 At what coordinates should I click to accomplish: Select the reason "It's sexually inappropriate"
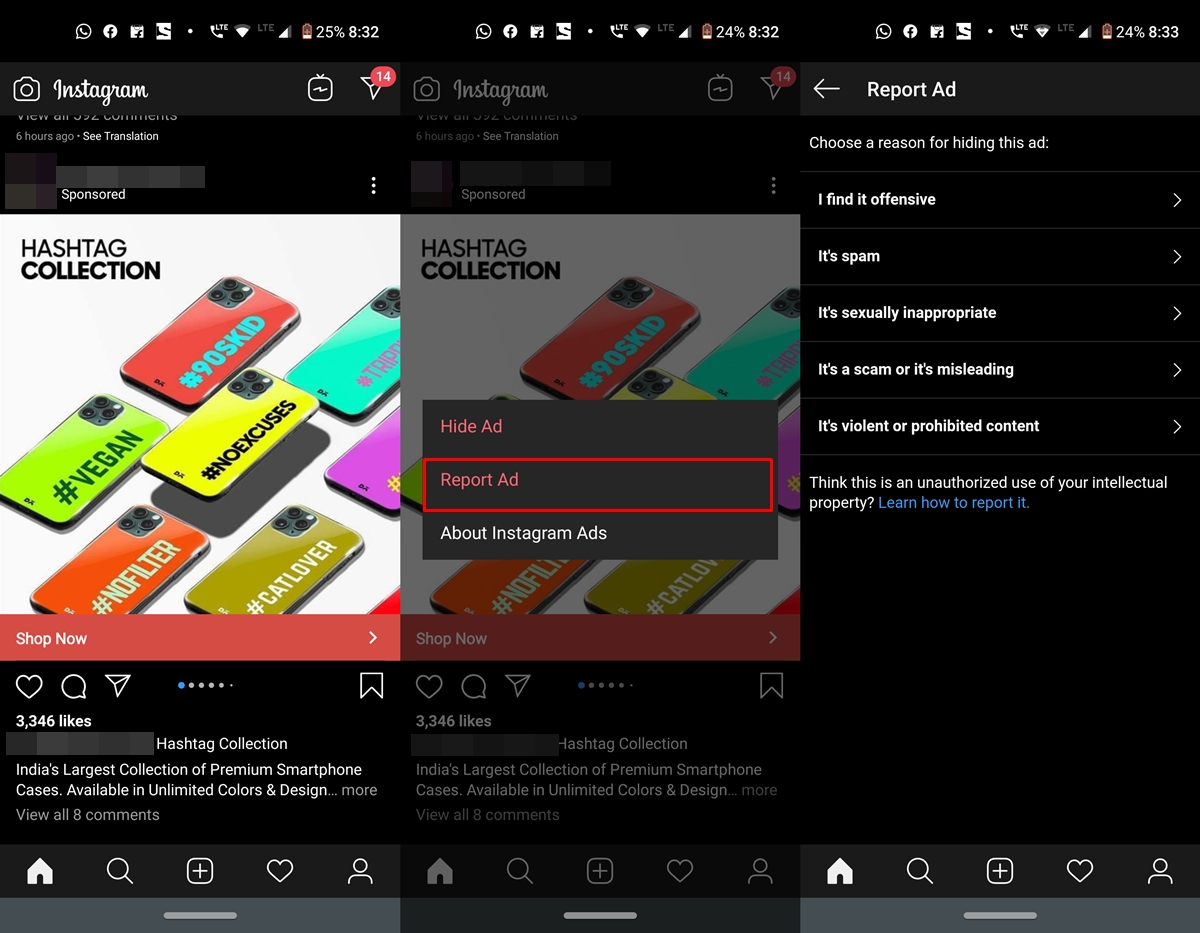tap(1000, 313)
